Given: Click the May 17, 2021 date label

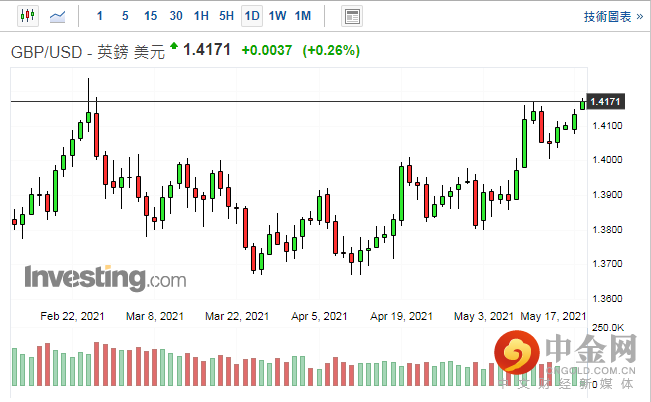Looking at the screenshot, I should [553, 316].
